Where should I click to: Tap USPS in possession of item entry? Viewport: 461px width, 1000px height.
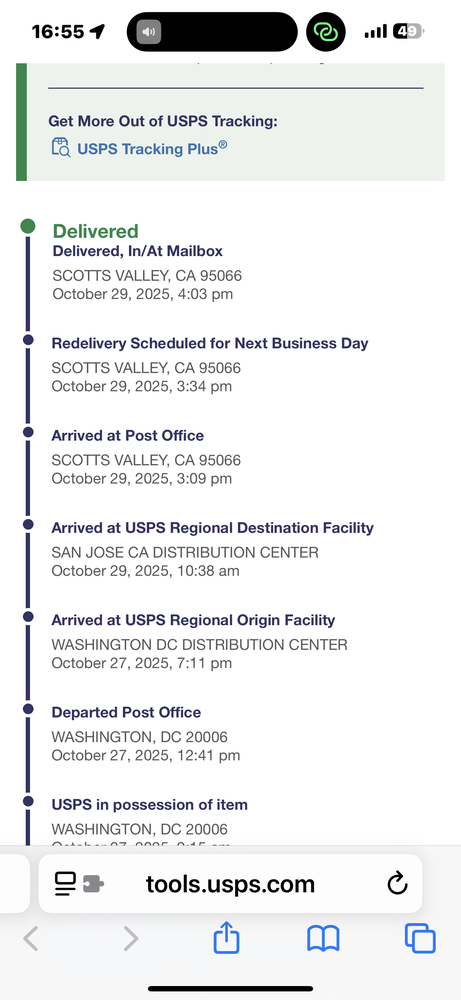coord(149,805)
